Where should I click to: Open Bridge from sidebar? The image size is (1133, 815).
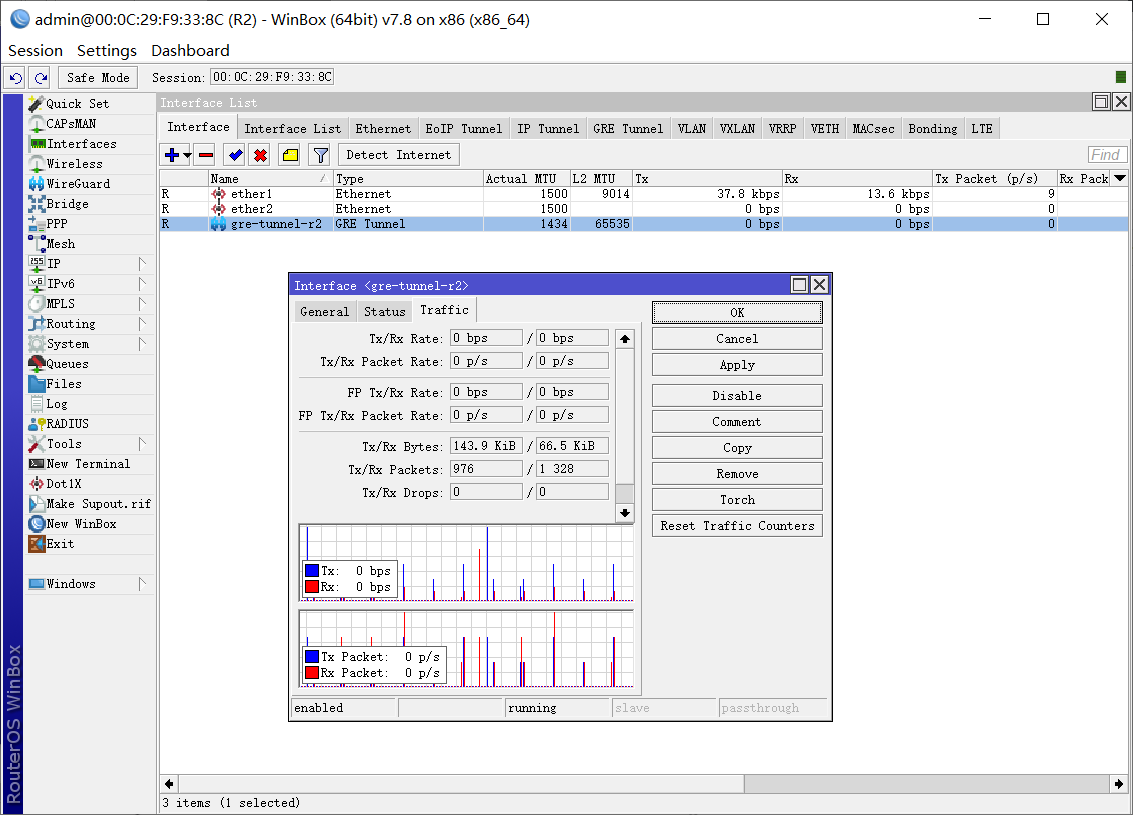pyautogui.click(x=67, y=204)
